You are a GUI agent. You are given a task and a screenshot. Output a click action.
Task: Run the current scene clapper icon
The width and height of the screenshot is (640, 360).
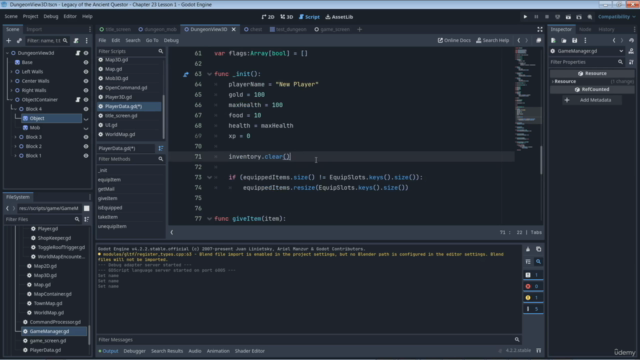tap(568, 17)
